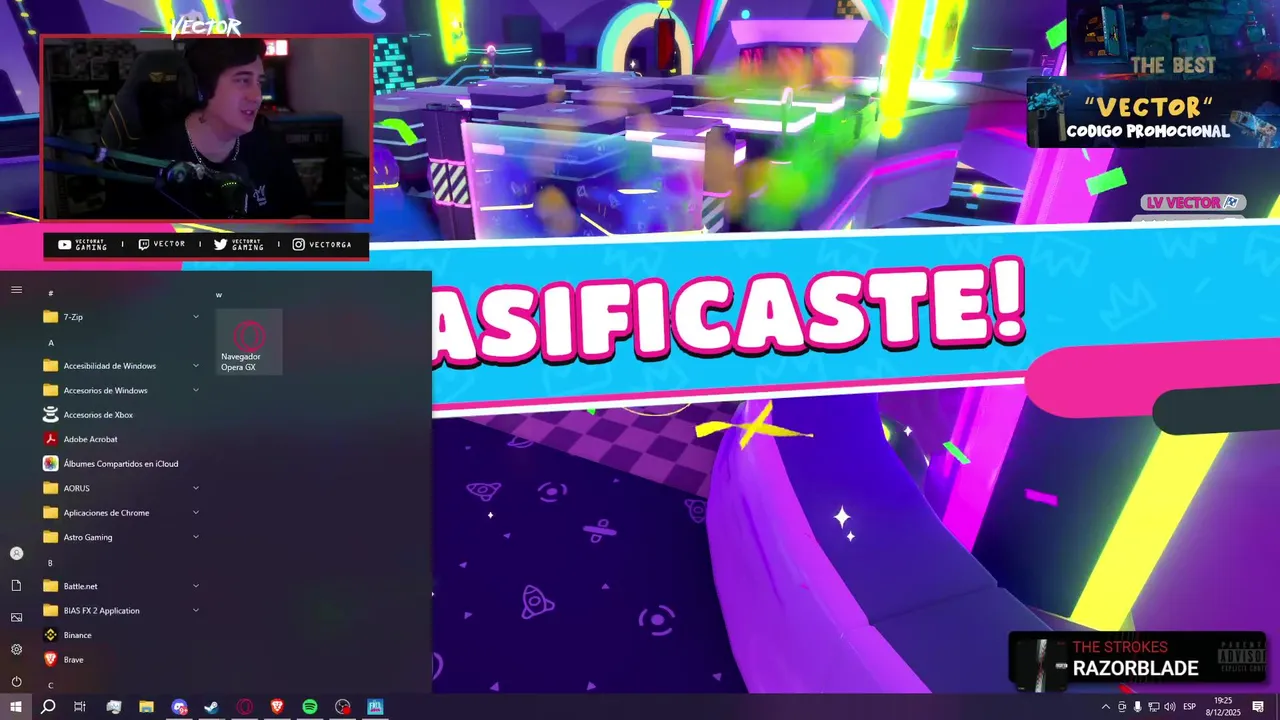
Task: Open Documents from the Start rail
Action: click(x=16, y=585)
